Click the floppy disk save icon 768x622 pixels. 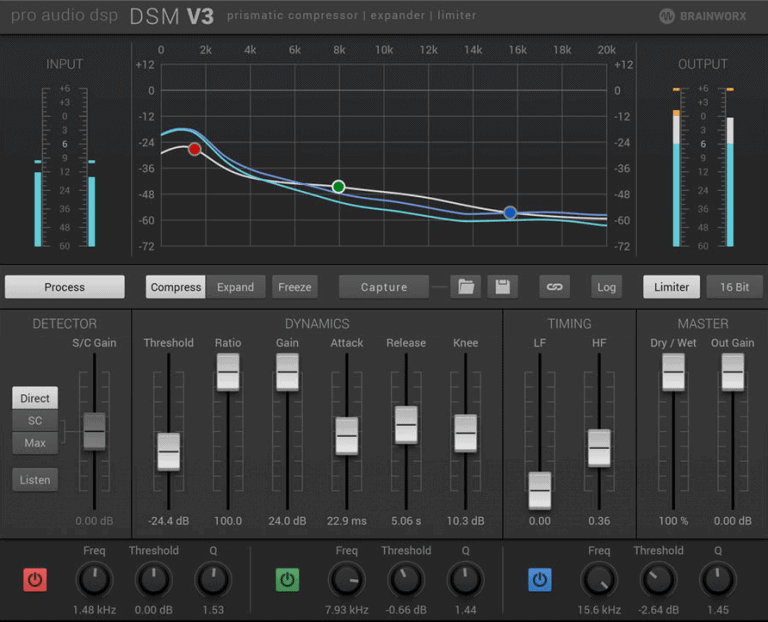[502, 287]
